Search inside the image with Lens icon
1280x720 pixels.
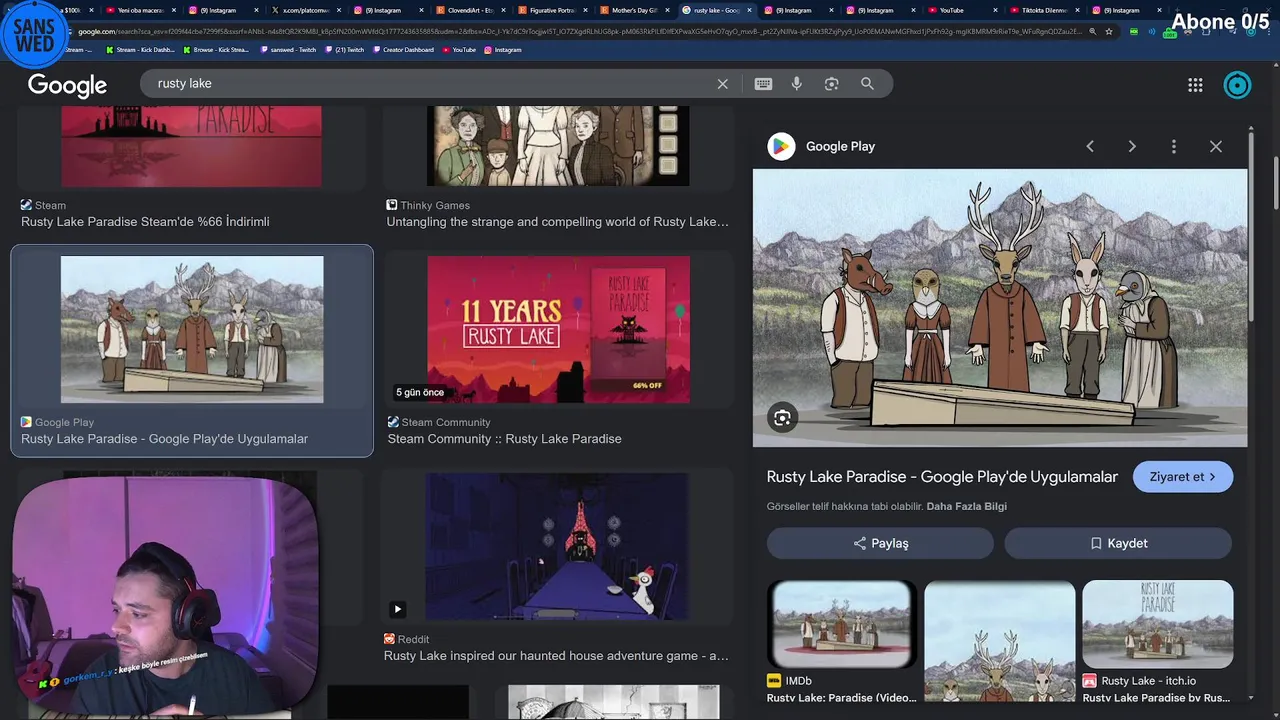click(782, 418)
